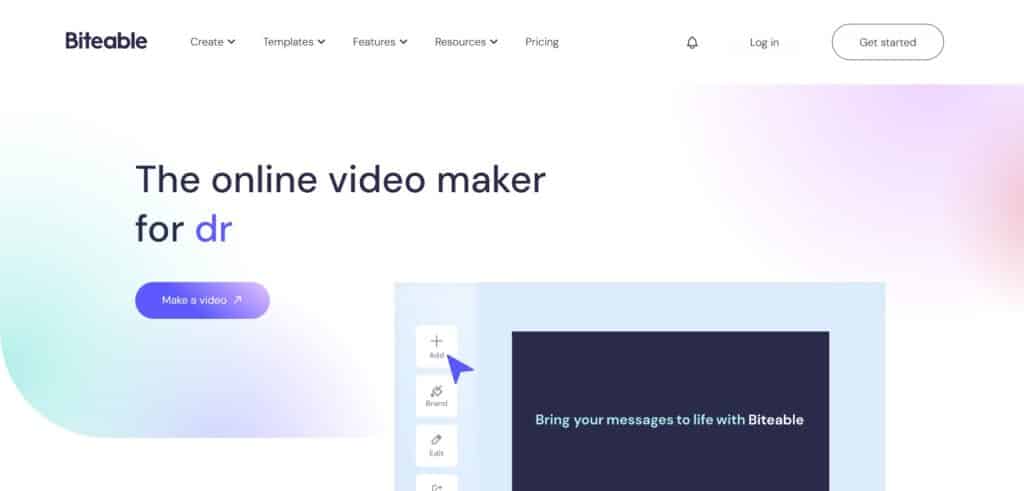Click the Log in link
The image size is (1024, 491).
click(x=764, y=42)
